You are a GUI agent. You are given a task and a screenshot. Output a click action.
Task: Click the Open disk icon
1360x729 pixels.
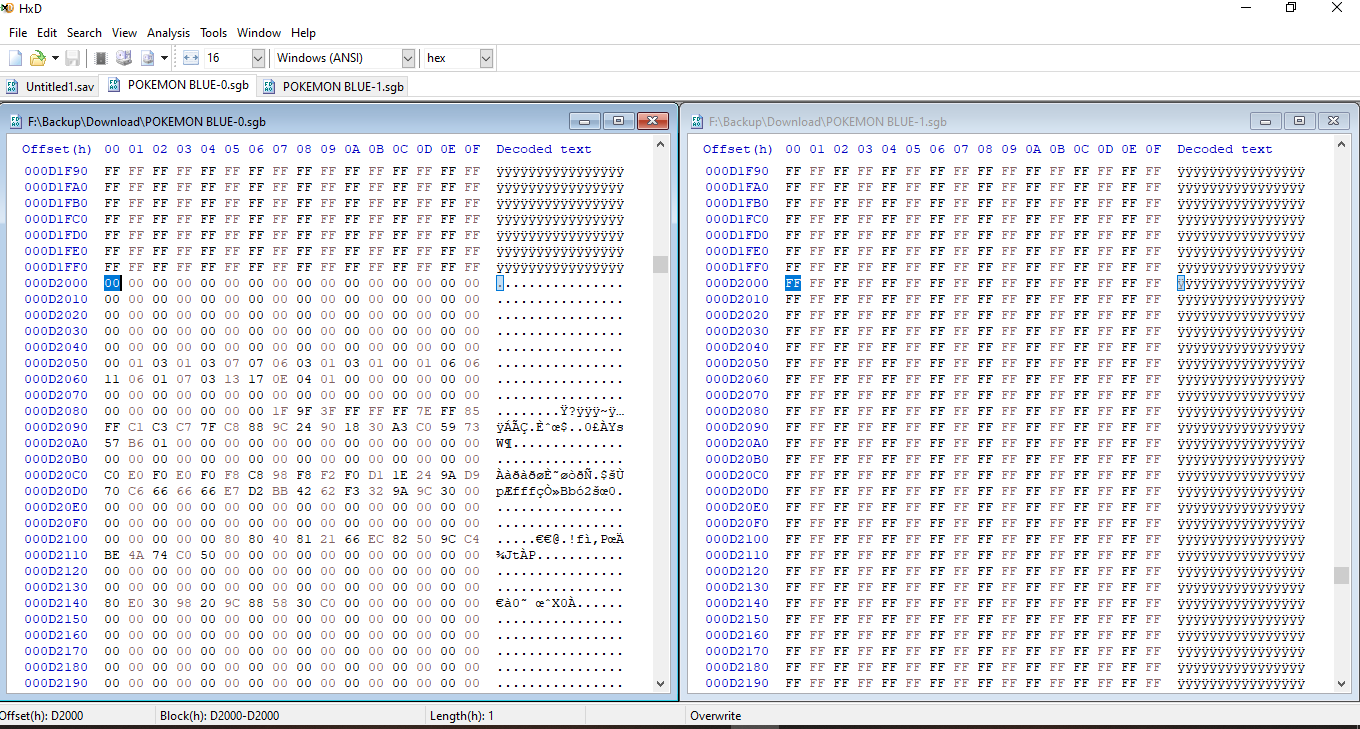pos(124,58)
